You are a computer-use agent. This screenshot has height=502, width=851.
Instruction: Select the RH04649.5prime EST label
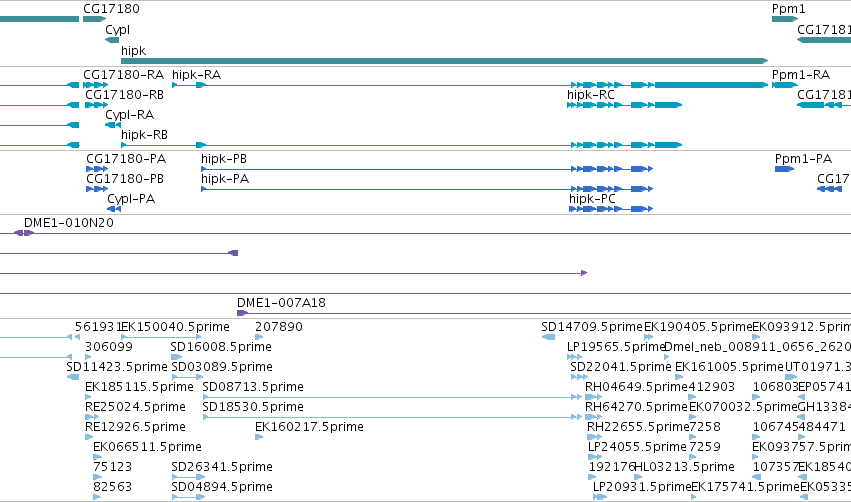tap(636, 387)
